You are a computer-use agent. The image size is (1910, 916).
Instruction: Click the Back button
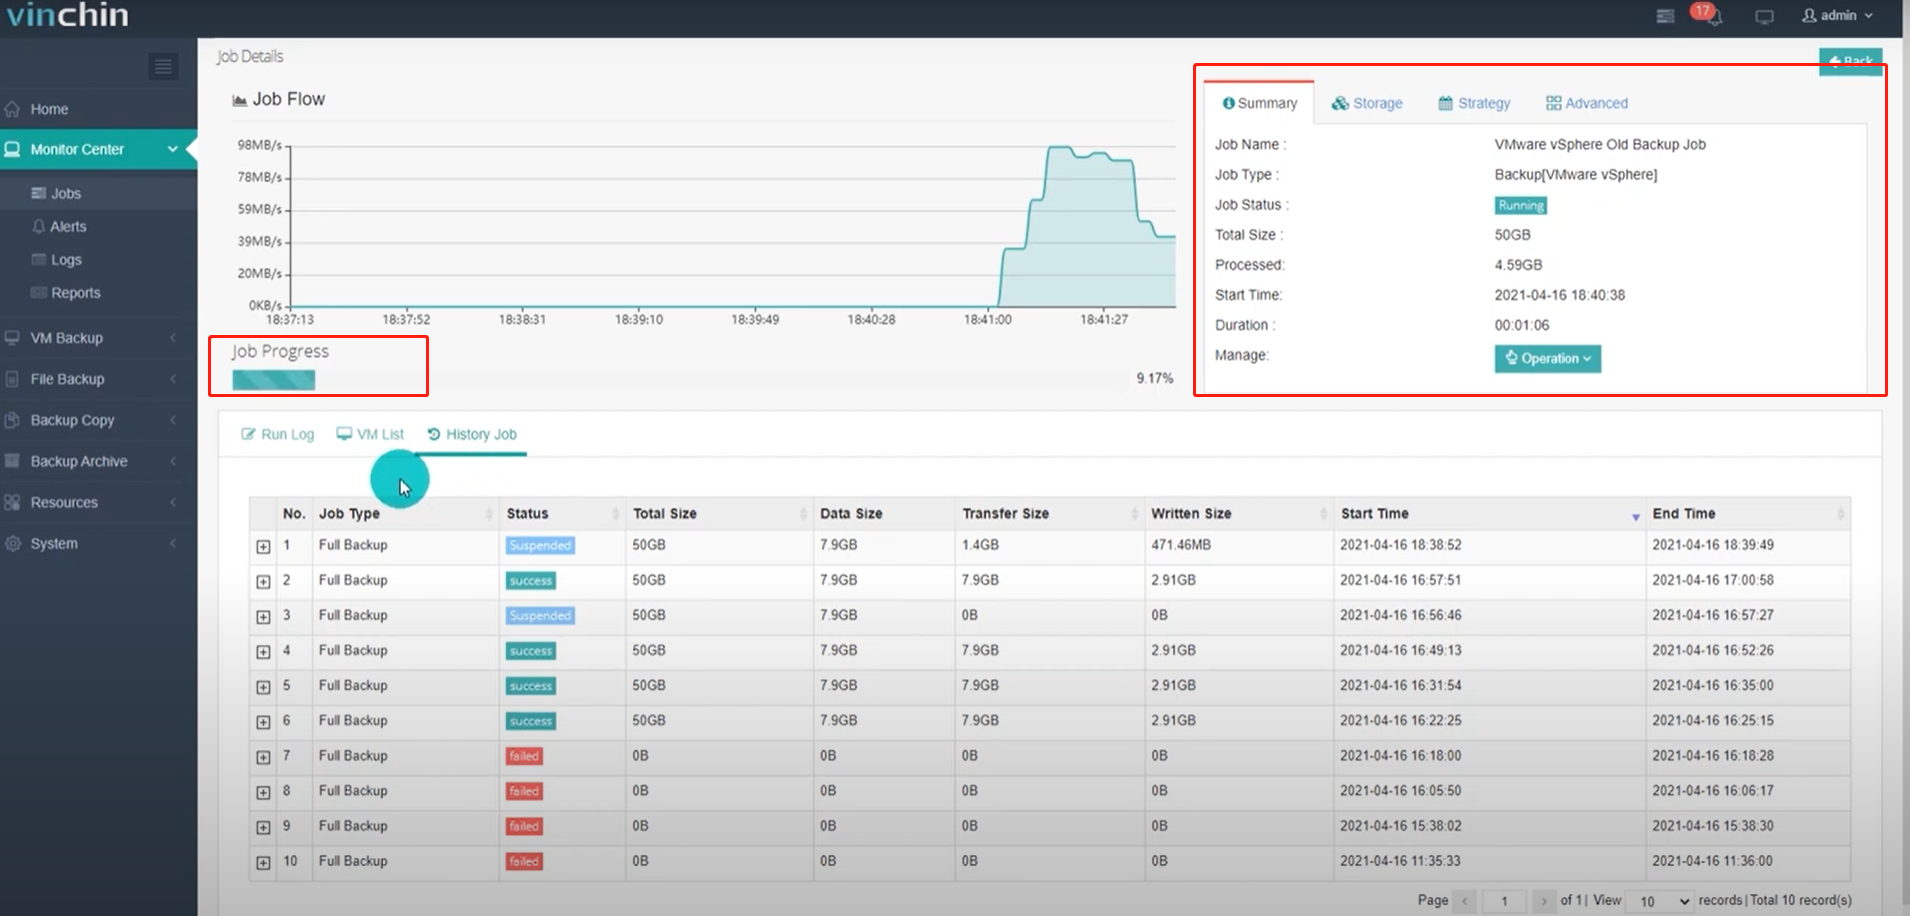[x=1850, y=61]
